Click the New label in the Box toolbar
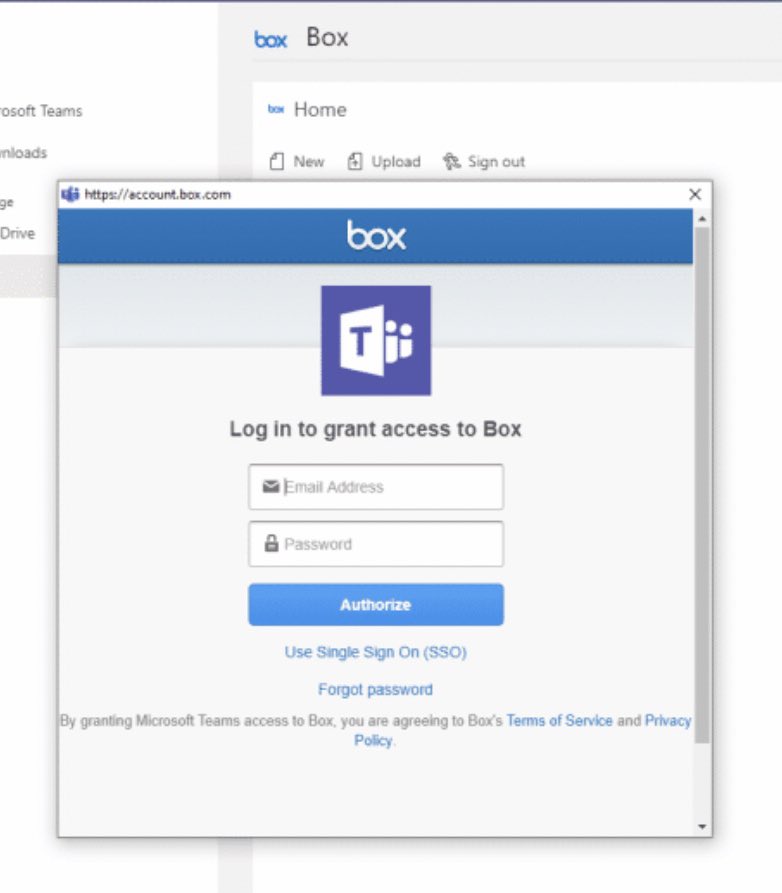The width and height of the screenshot is (782, 893). coord(309,162)
